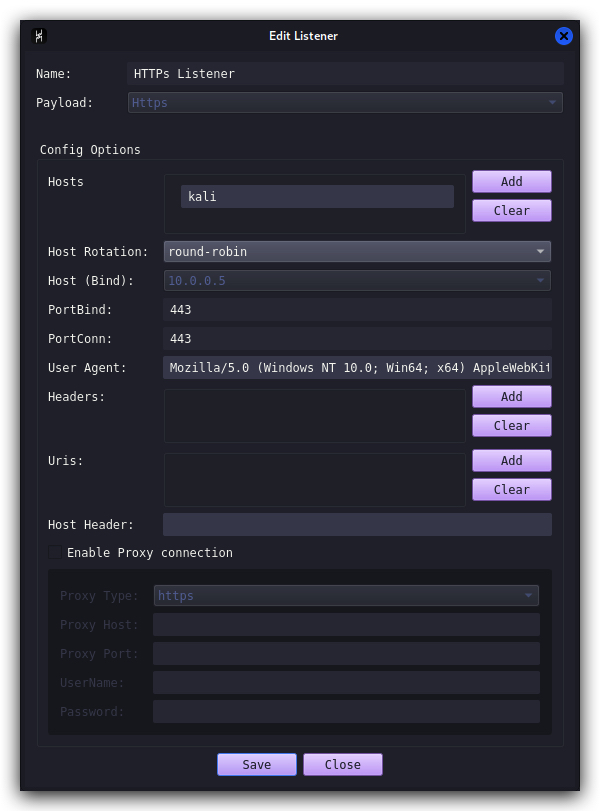The width and height of the screenshot is (600, 811).
Task: Edit the Name field 'HTTPs Listener'
Action: (x=345, y=73)
